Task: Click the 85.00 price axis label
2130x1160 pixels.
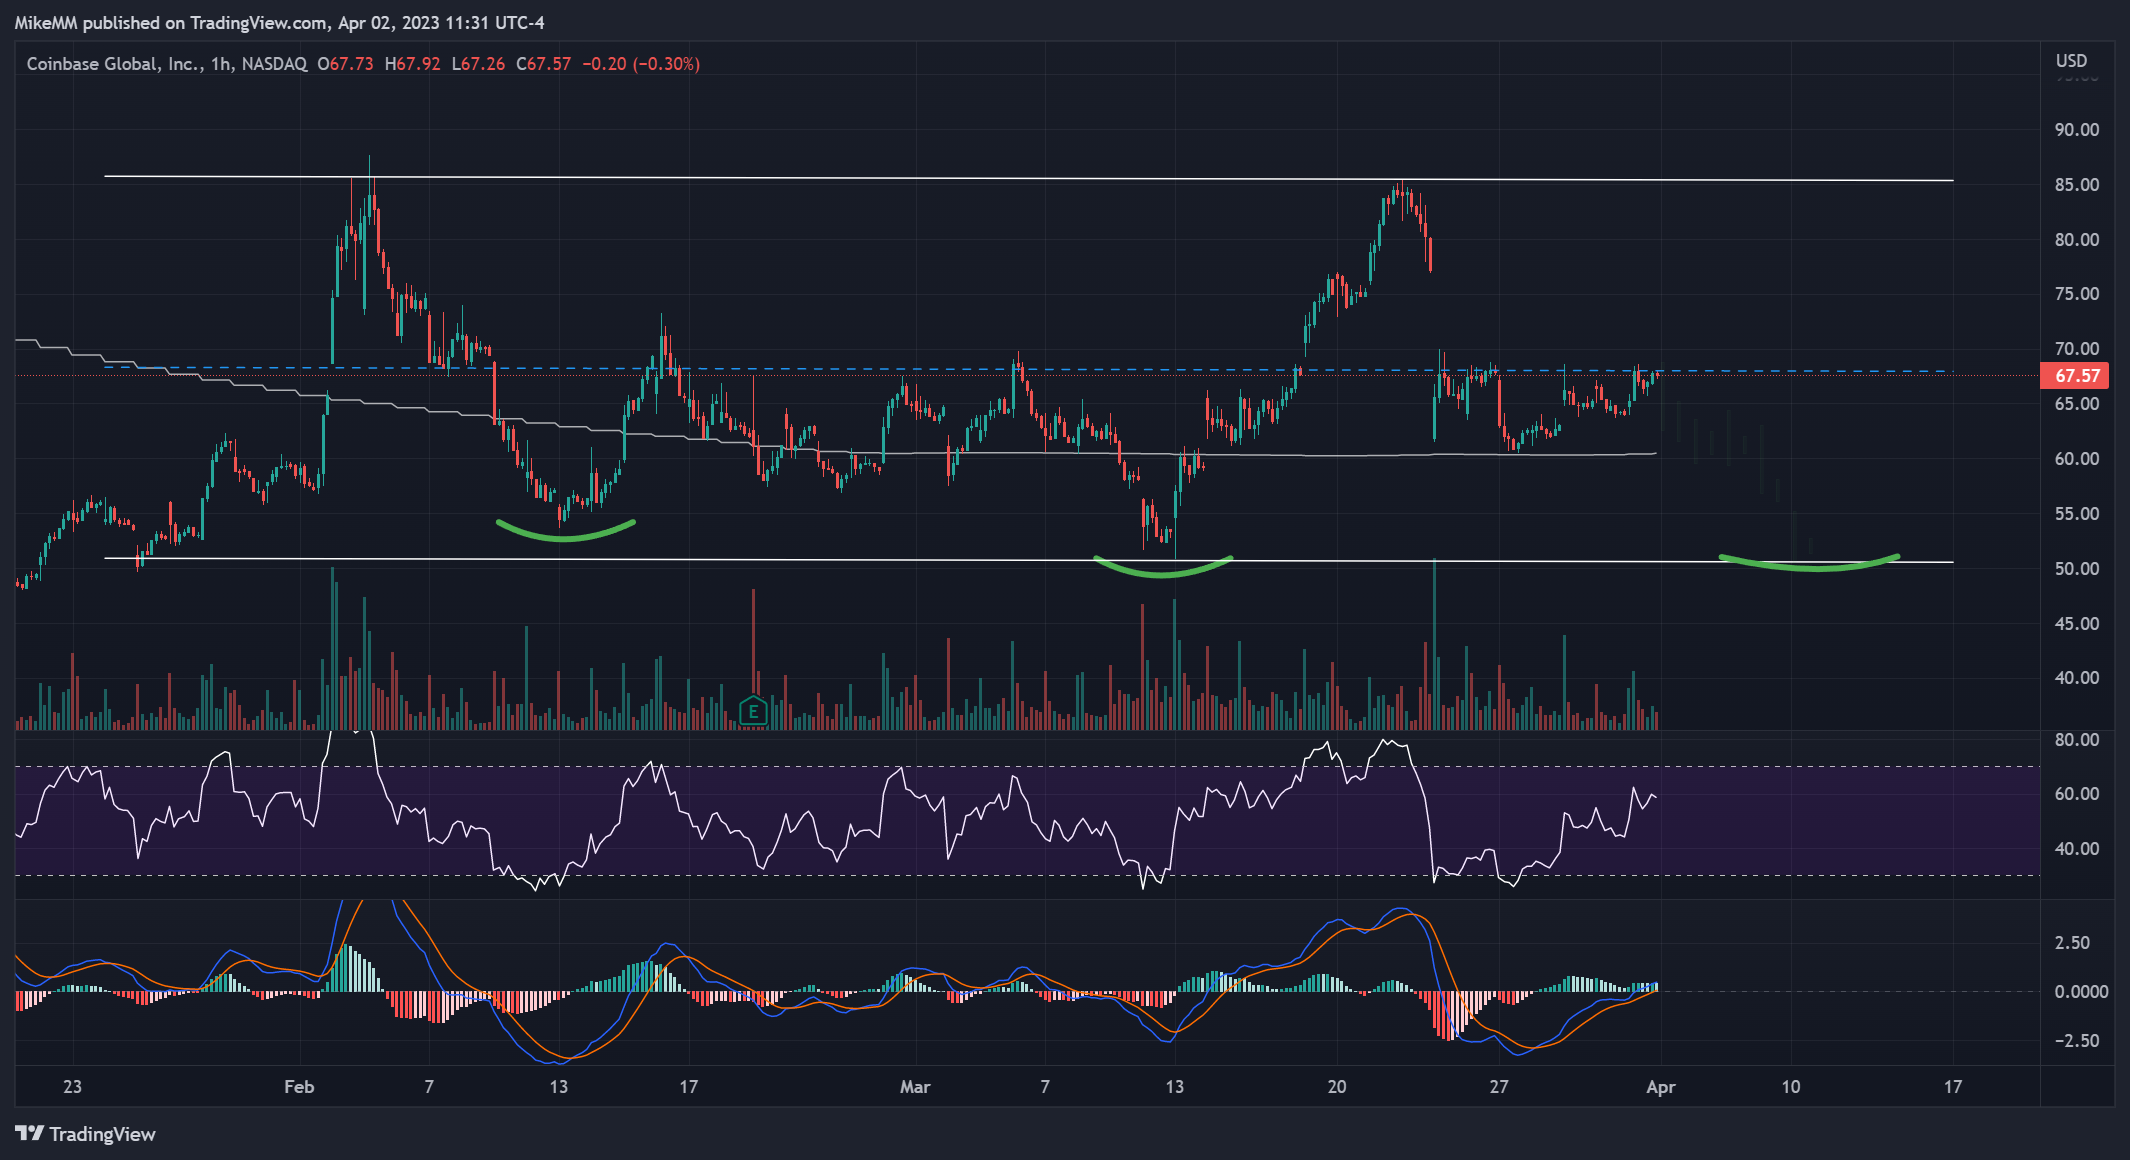Action: point(2076,185)
